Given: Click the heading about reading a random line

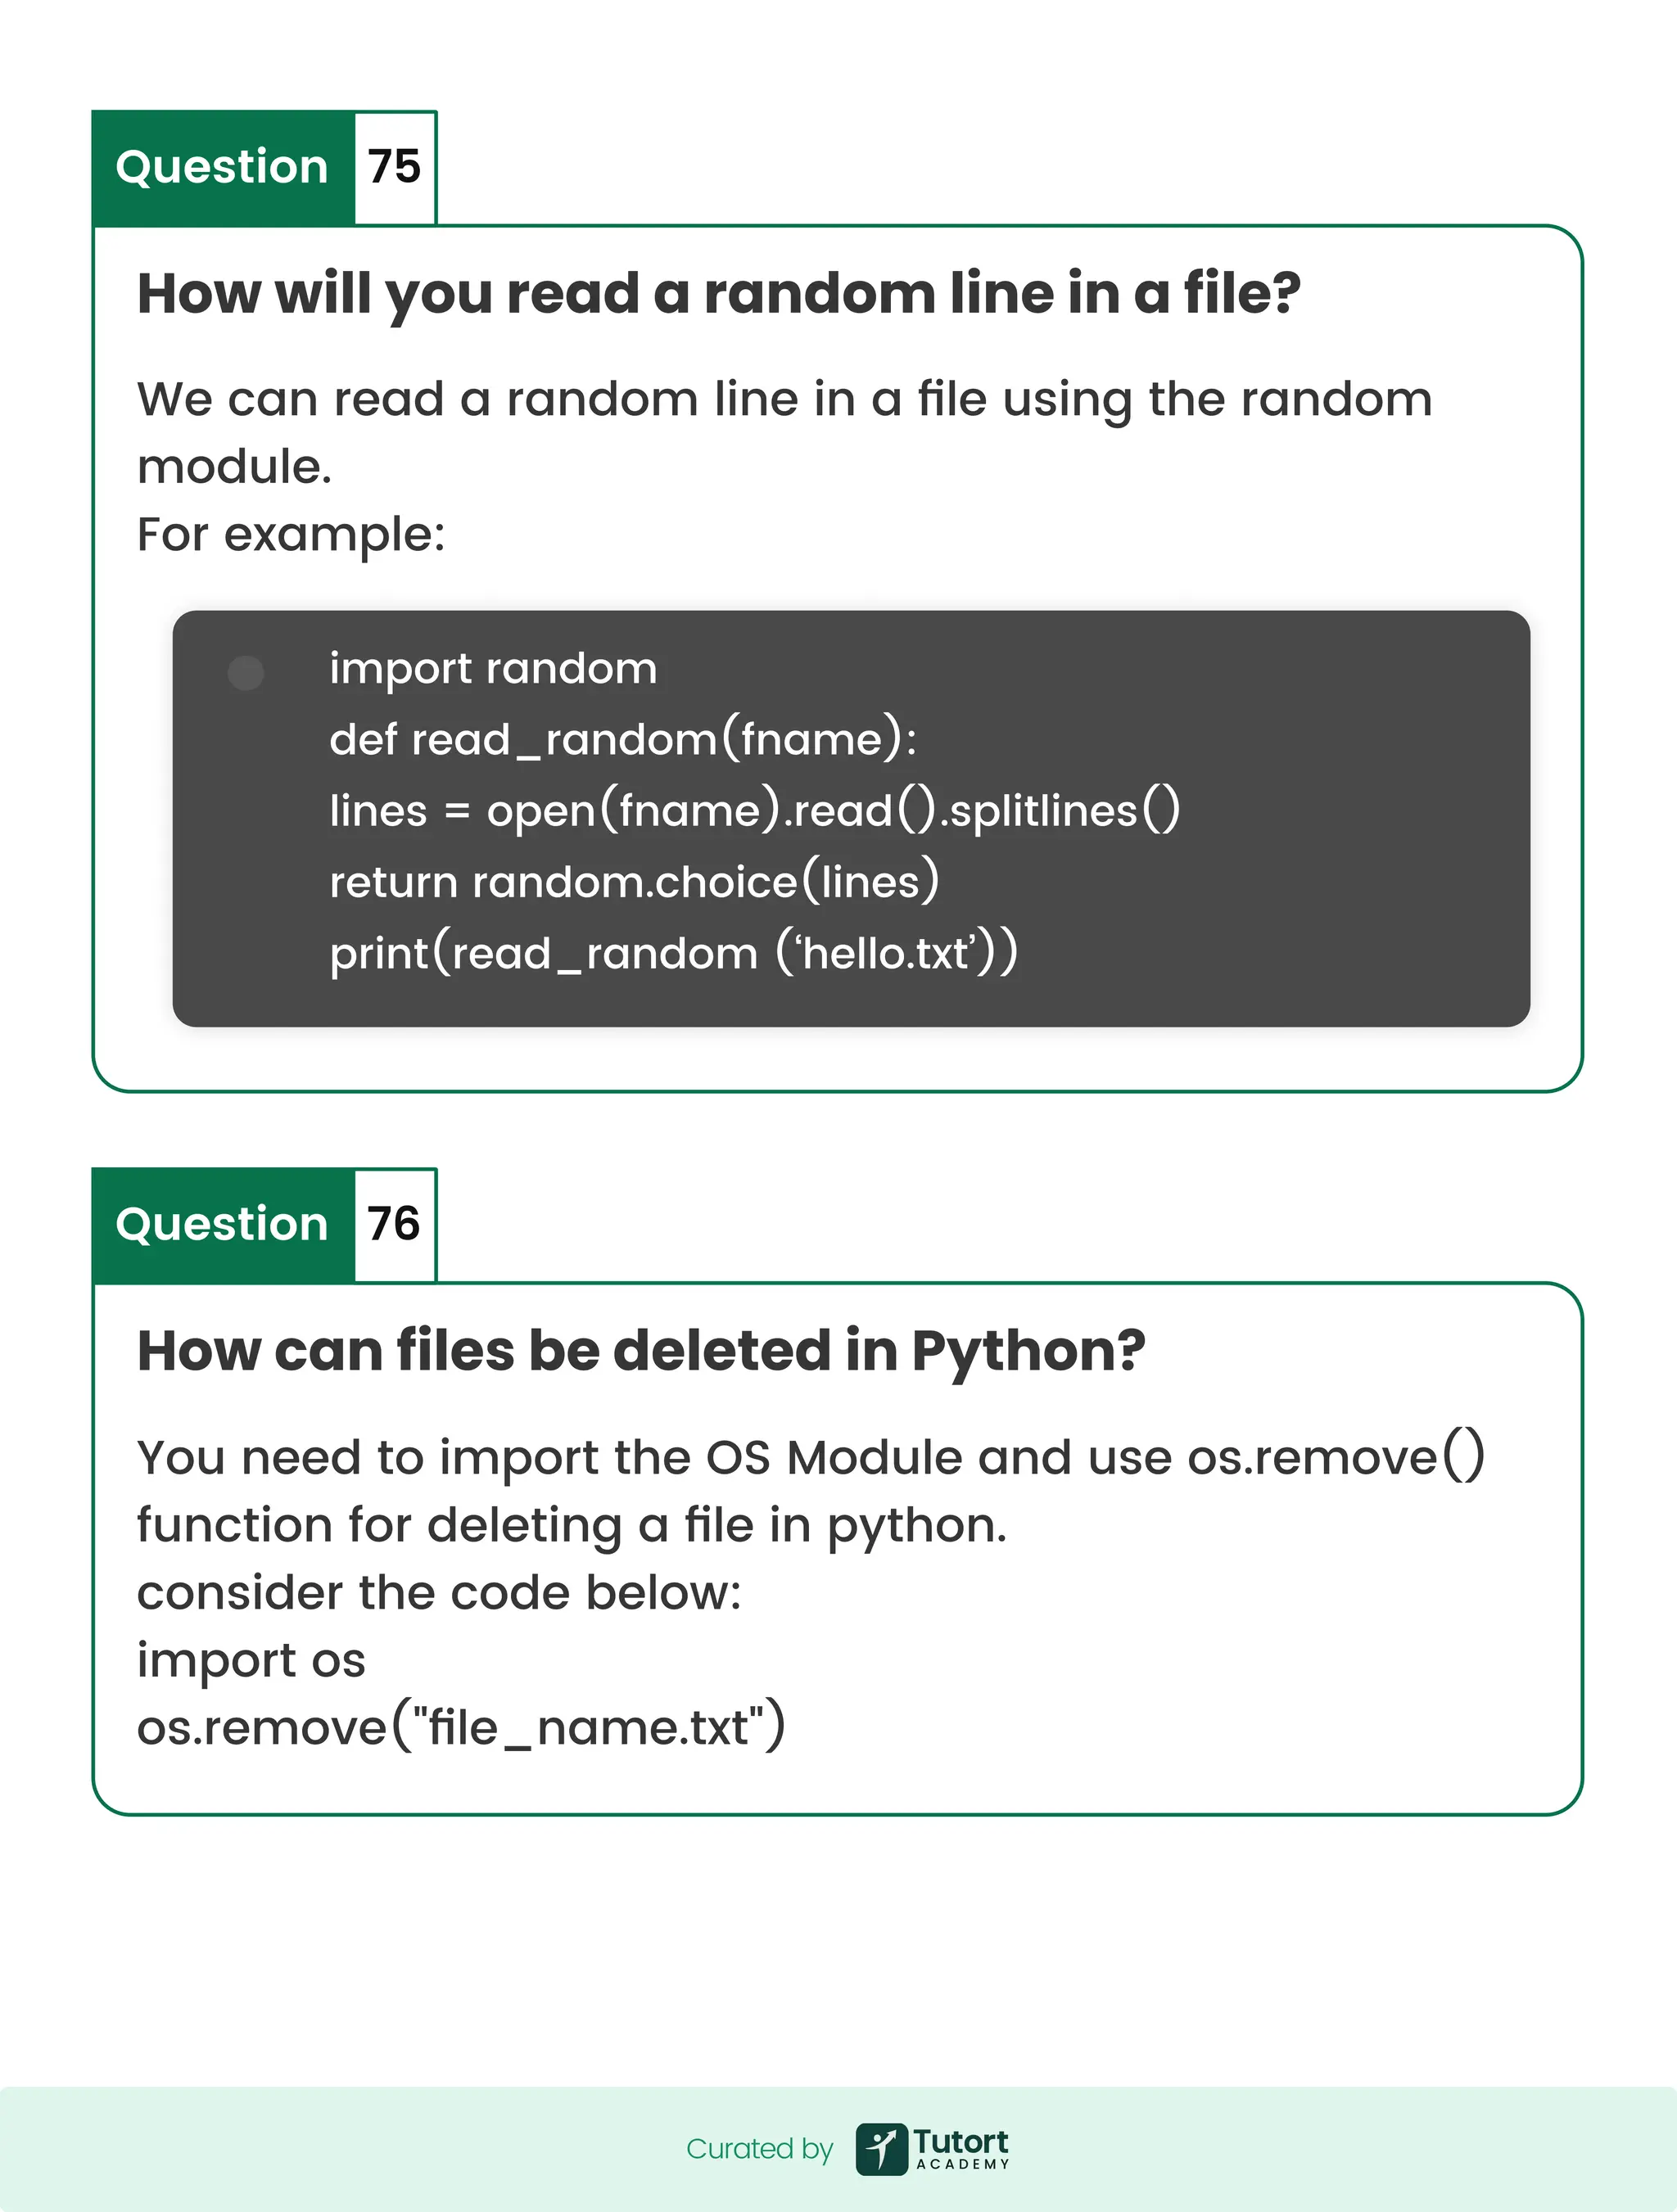Looking at the screenshot, I should pos(718,294).
